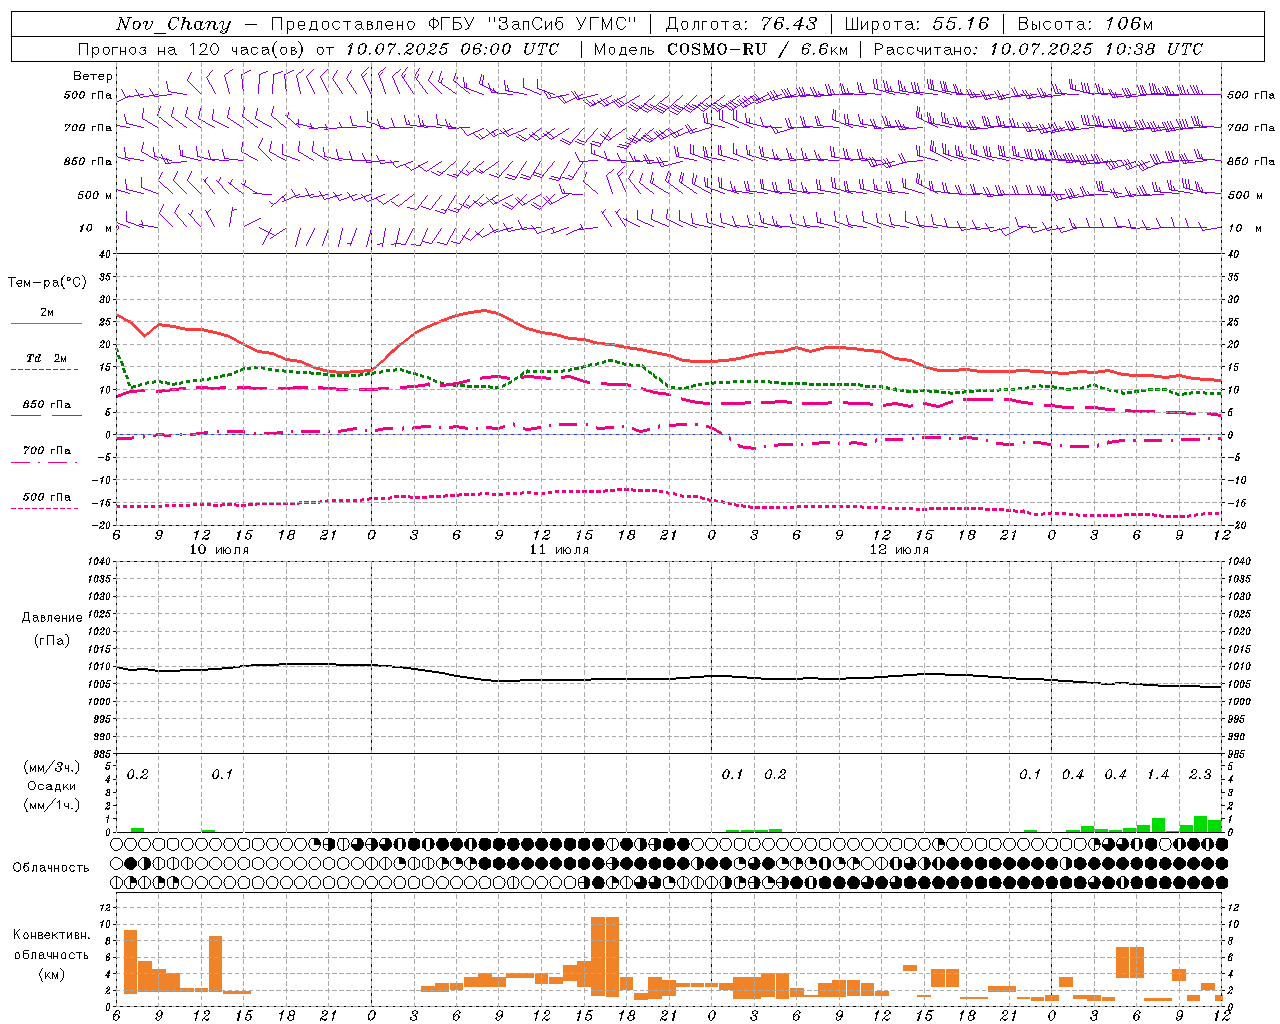Viewport: 1280px width, 1024px height.
Task: Click the '11 июля' date label
Action: pos(559,550)
